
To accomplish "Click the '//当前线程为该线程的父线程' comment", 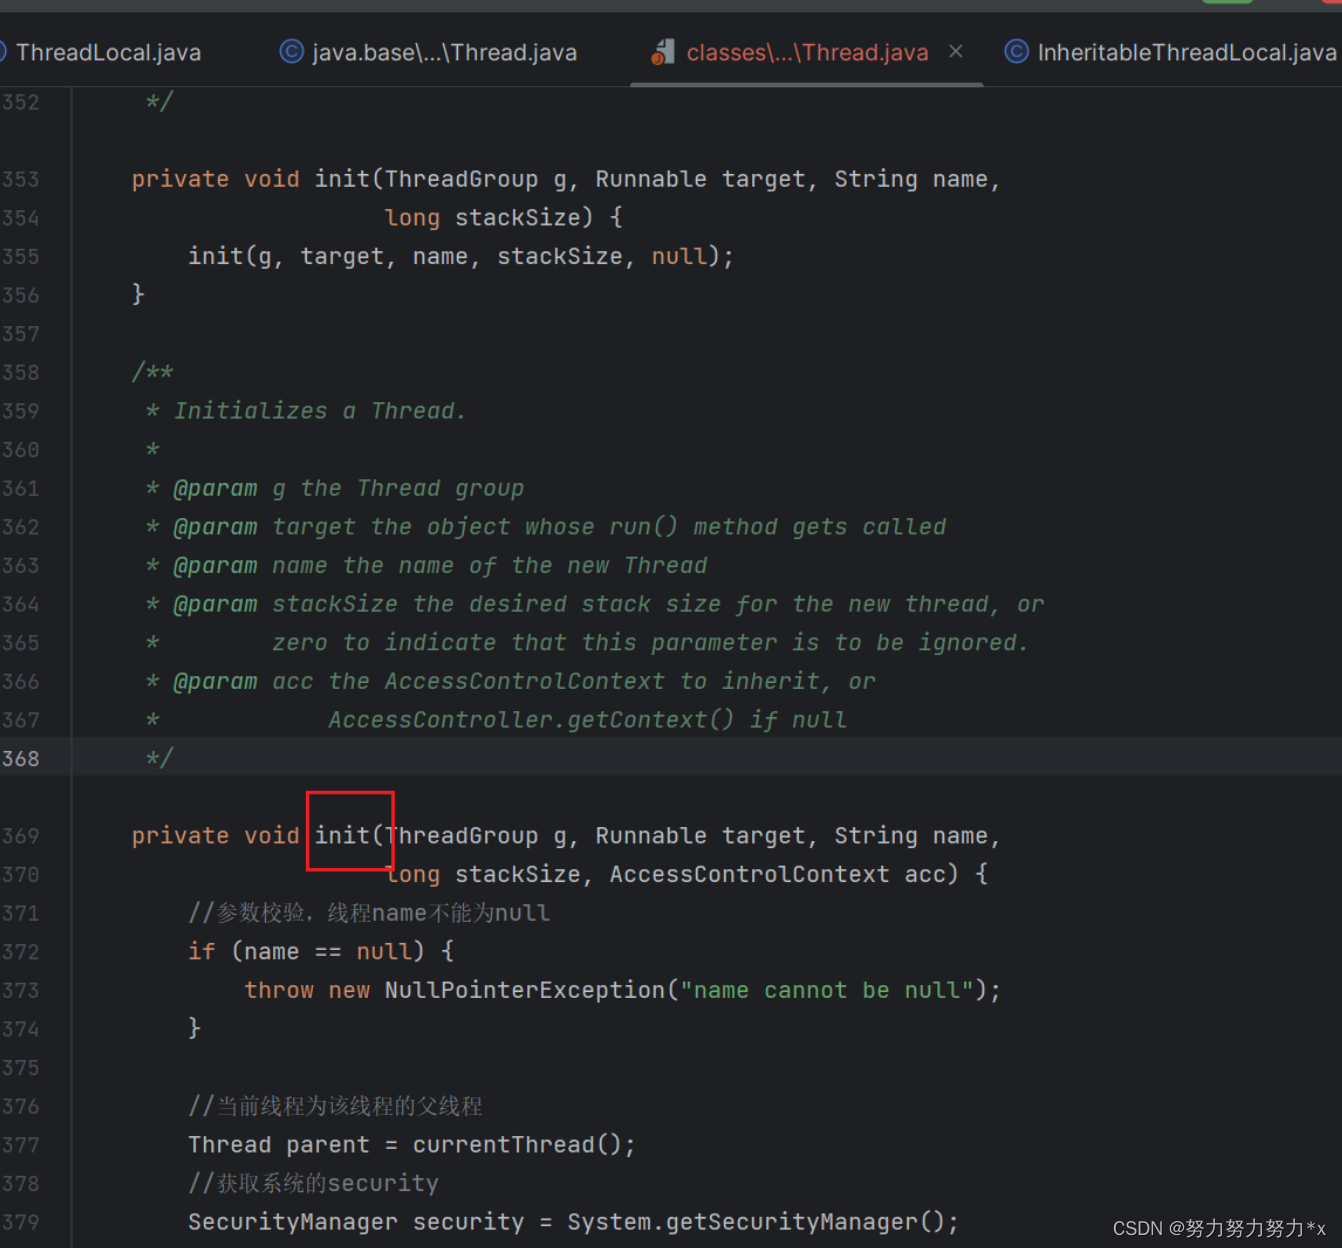I will coord(335,1106).
